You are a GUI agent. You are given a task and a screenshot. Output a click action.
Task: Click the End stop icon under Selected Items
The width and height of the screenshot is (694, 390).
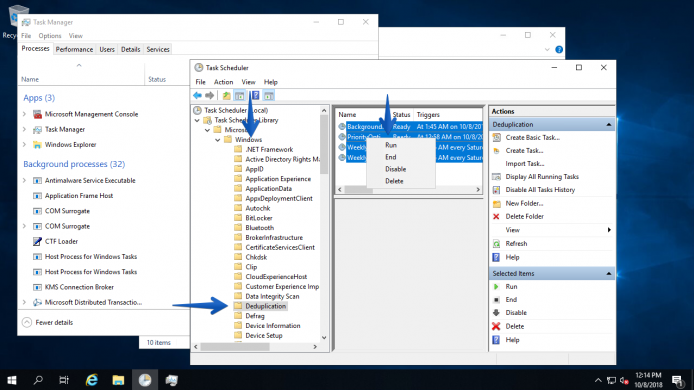point(496,300)
